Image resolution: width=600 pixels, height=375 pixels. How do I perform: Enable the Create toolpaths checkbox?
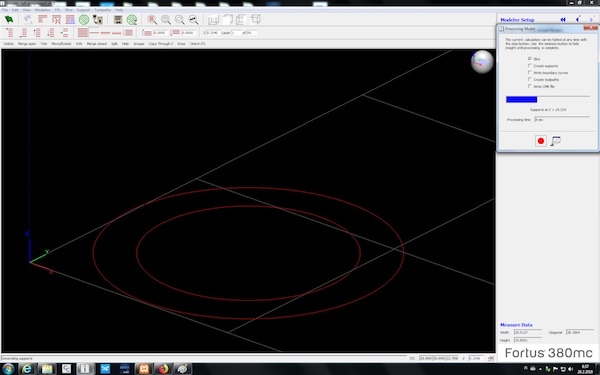pos(530,79)
